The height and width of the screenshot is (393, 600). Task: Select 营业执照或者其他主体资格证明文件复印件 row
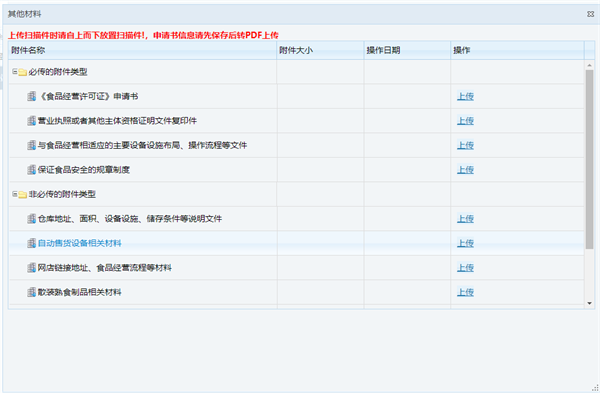[x=117, y=121]
